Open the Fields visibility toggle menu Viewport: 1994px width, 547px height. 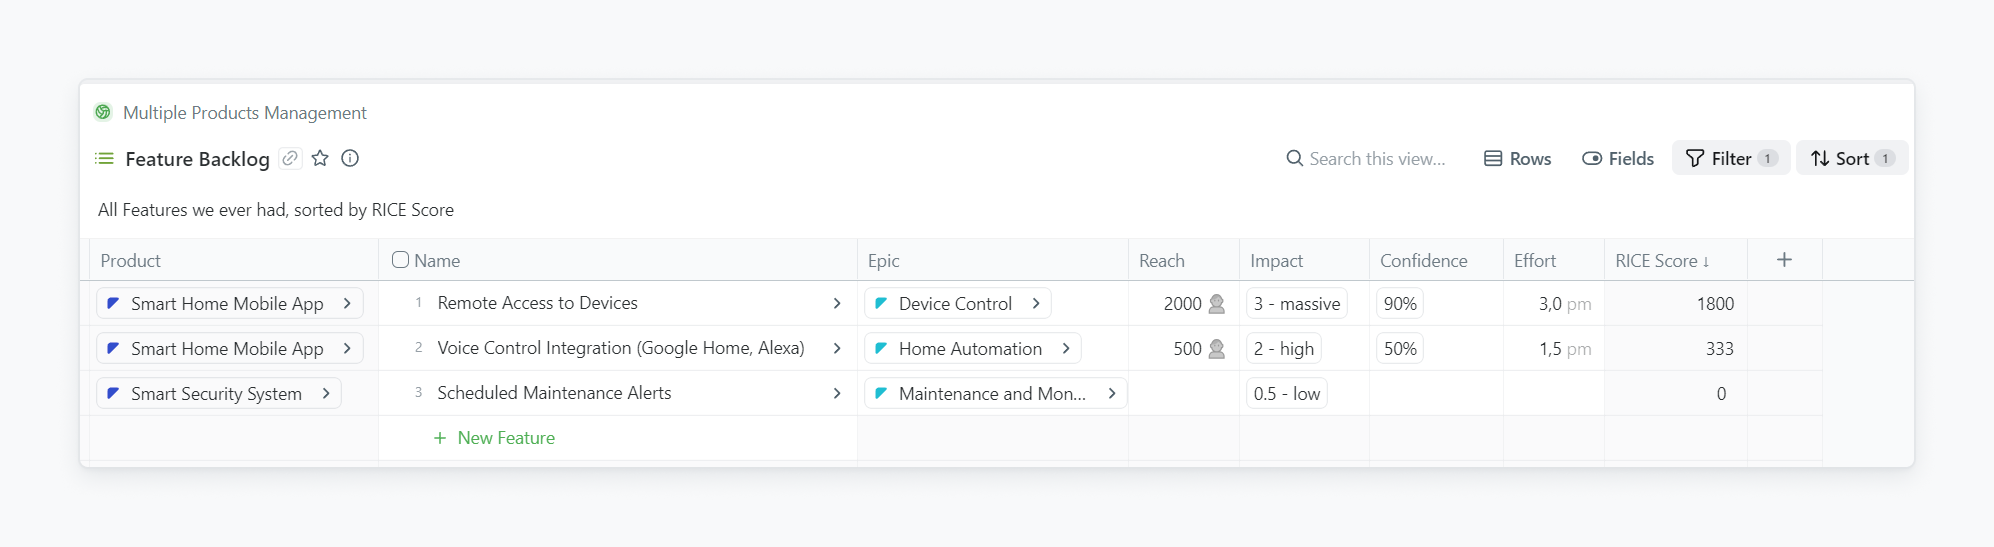point(1617,159)
